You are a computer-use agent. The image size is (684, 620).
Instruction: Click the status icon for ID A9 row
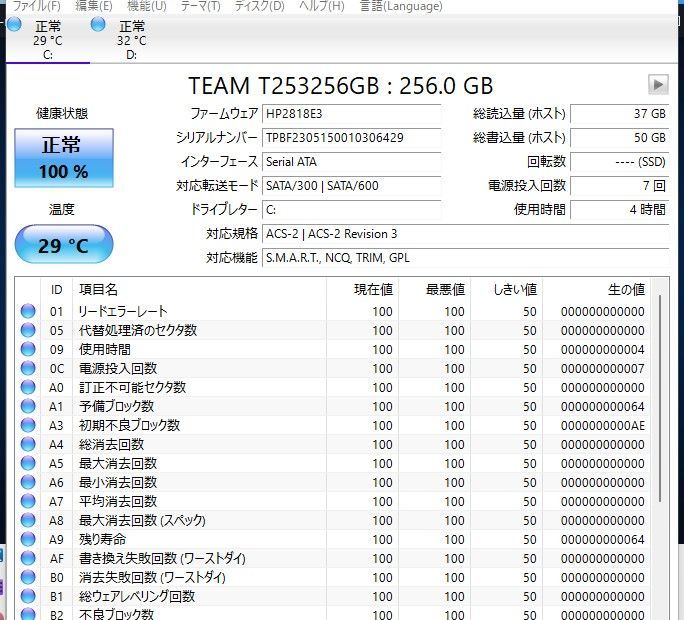click(x=28, y=539)
